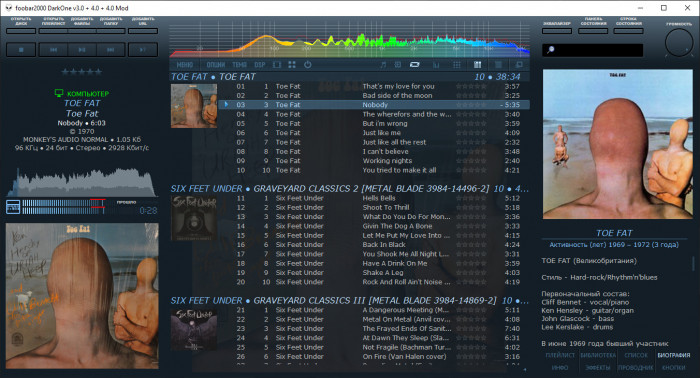
Task: Click the four-squares grid icon in toolbar
Action: click(292, 65)
